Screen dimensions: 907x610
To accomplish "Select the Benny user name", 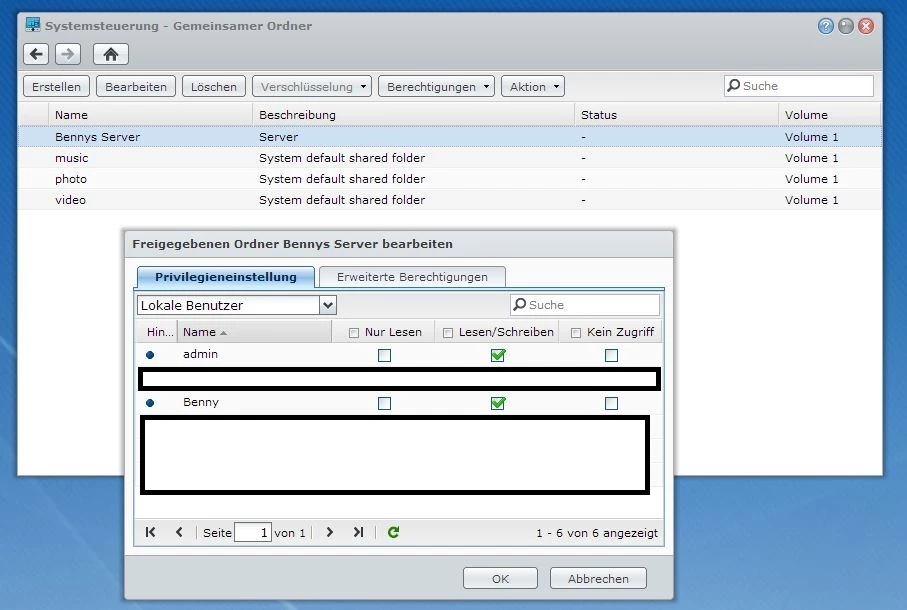I will [x=201, y=402].
